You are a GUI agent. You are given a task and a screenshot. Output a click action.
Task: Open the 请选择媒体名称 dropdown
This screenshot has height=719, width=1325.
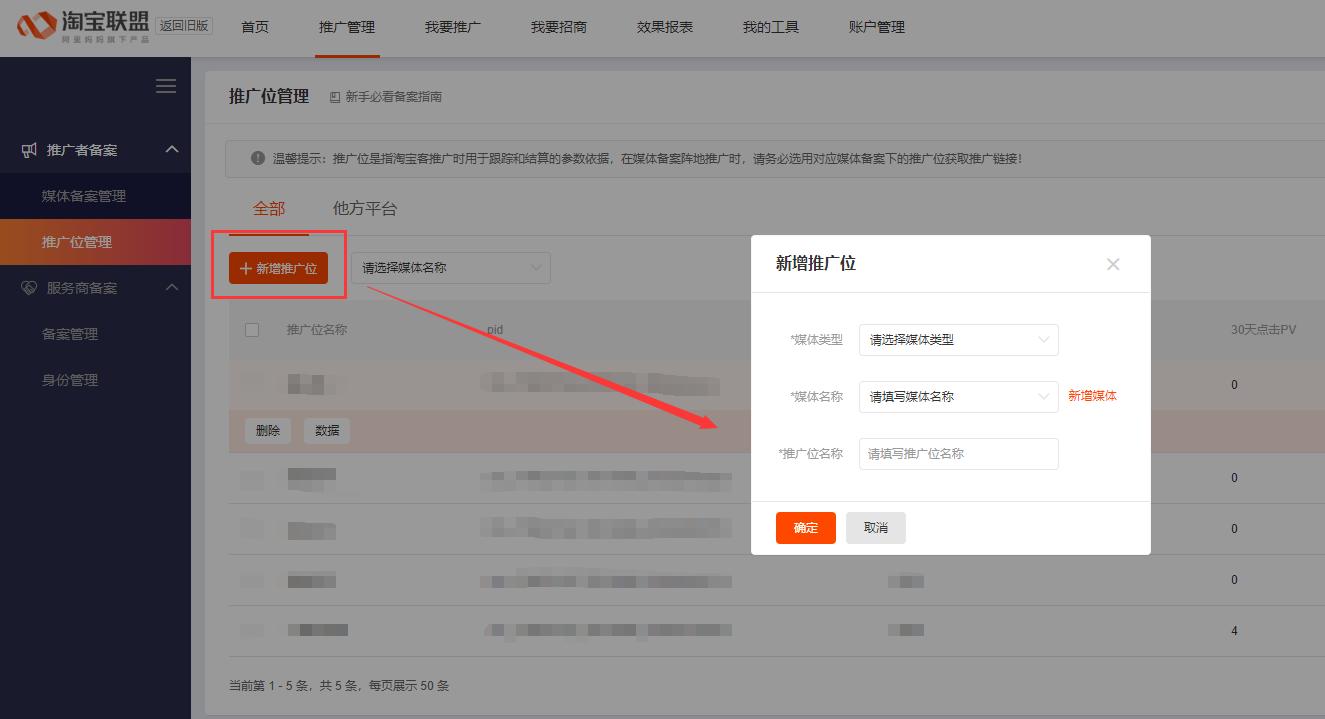pos(450,268)
